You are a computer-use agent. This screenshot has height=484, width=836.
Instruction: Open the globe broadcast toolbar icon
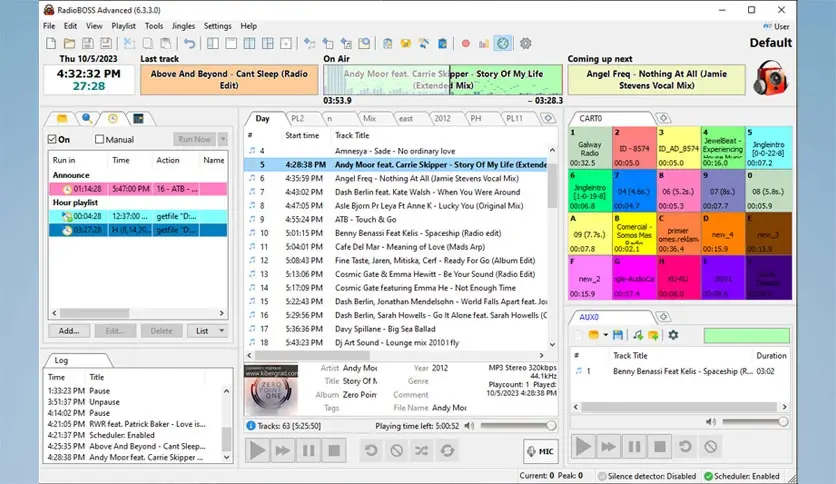503,44
